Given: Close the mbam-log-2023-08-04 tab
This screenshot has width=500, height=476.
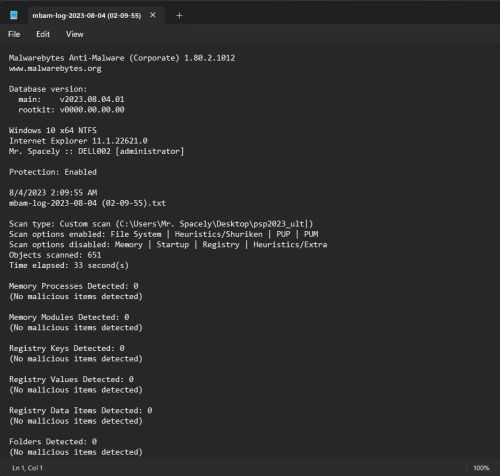Looking at the screenshot, I should [x=153, y=15].
